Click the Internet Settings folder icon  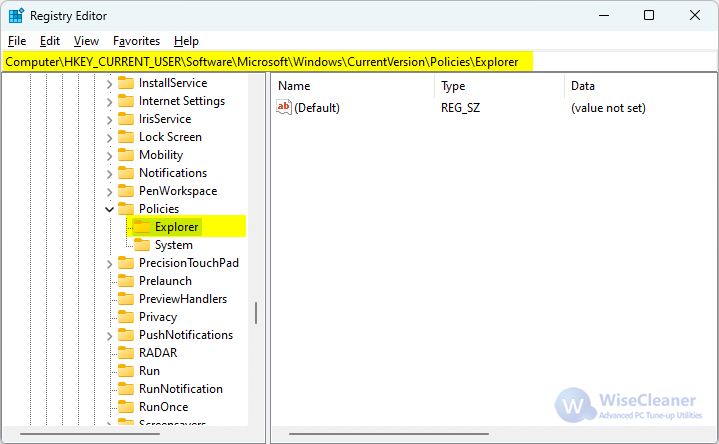pyautogui.click(x=126, y=100)
